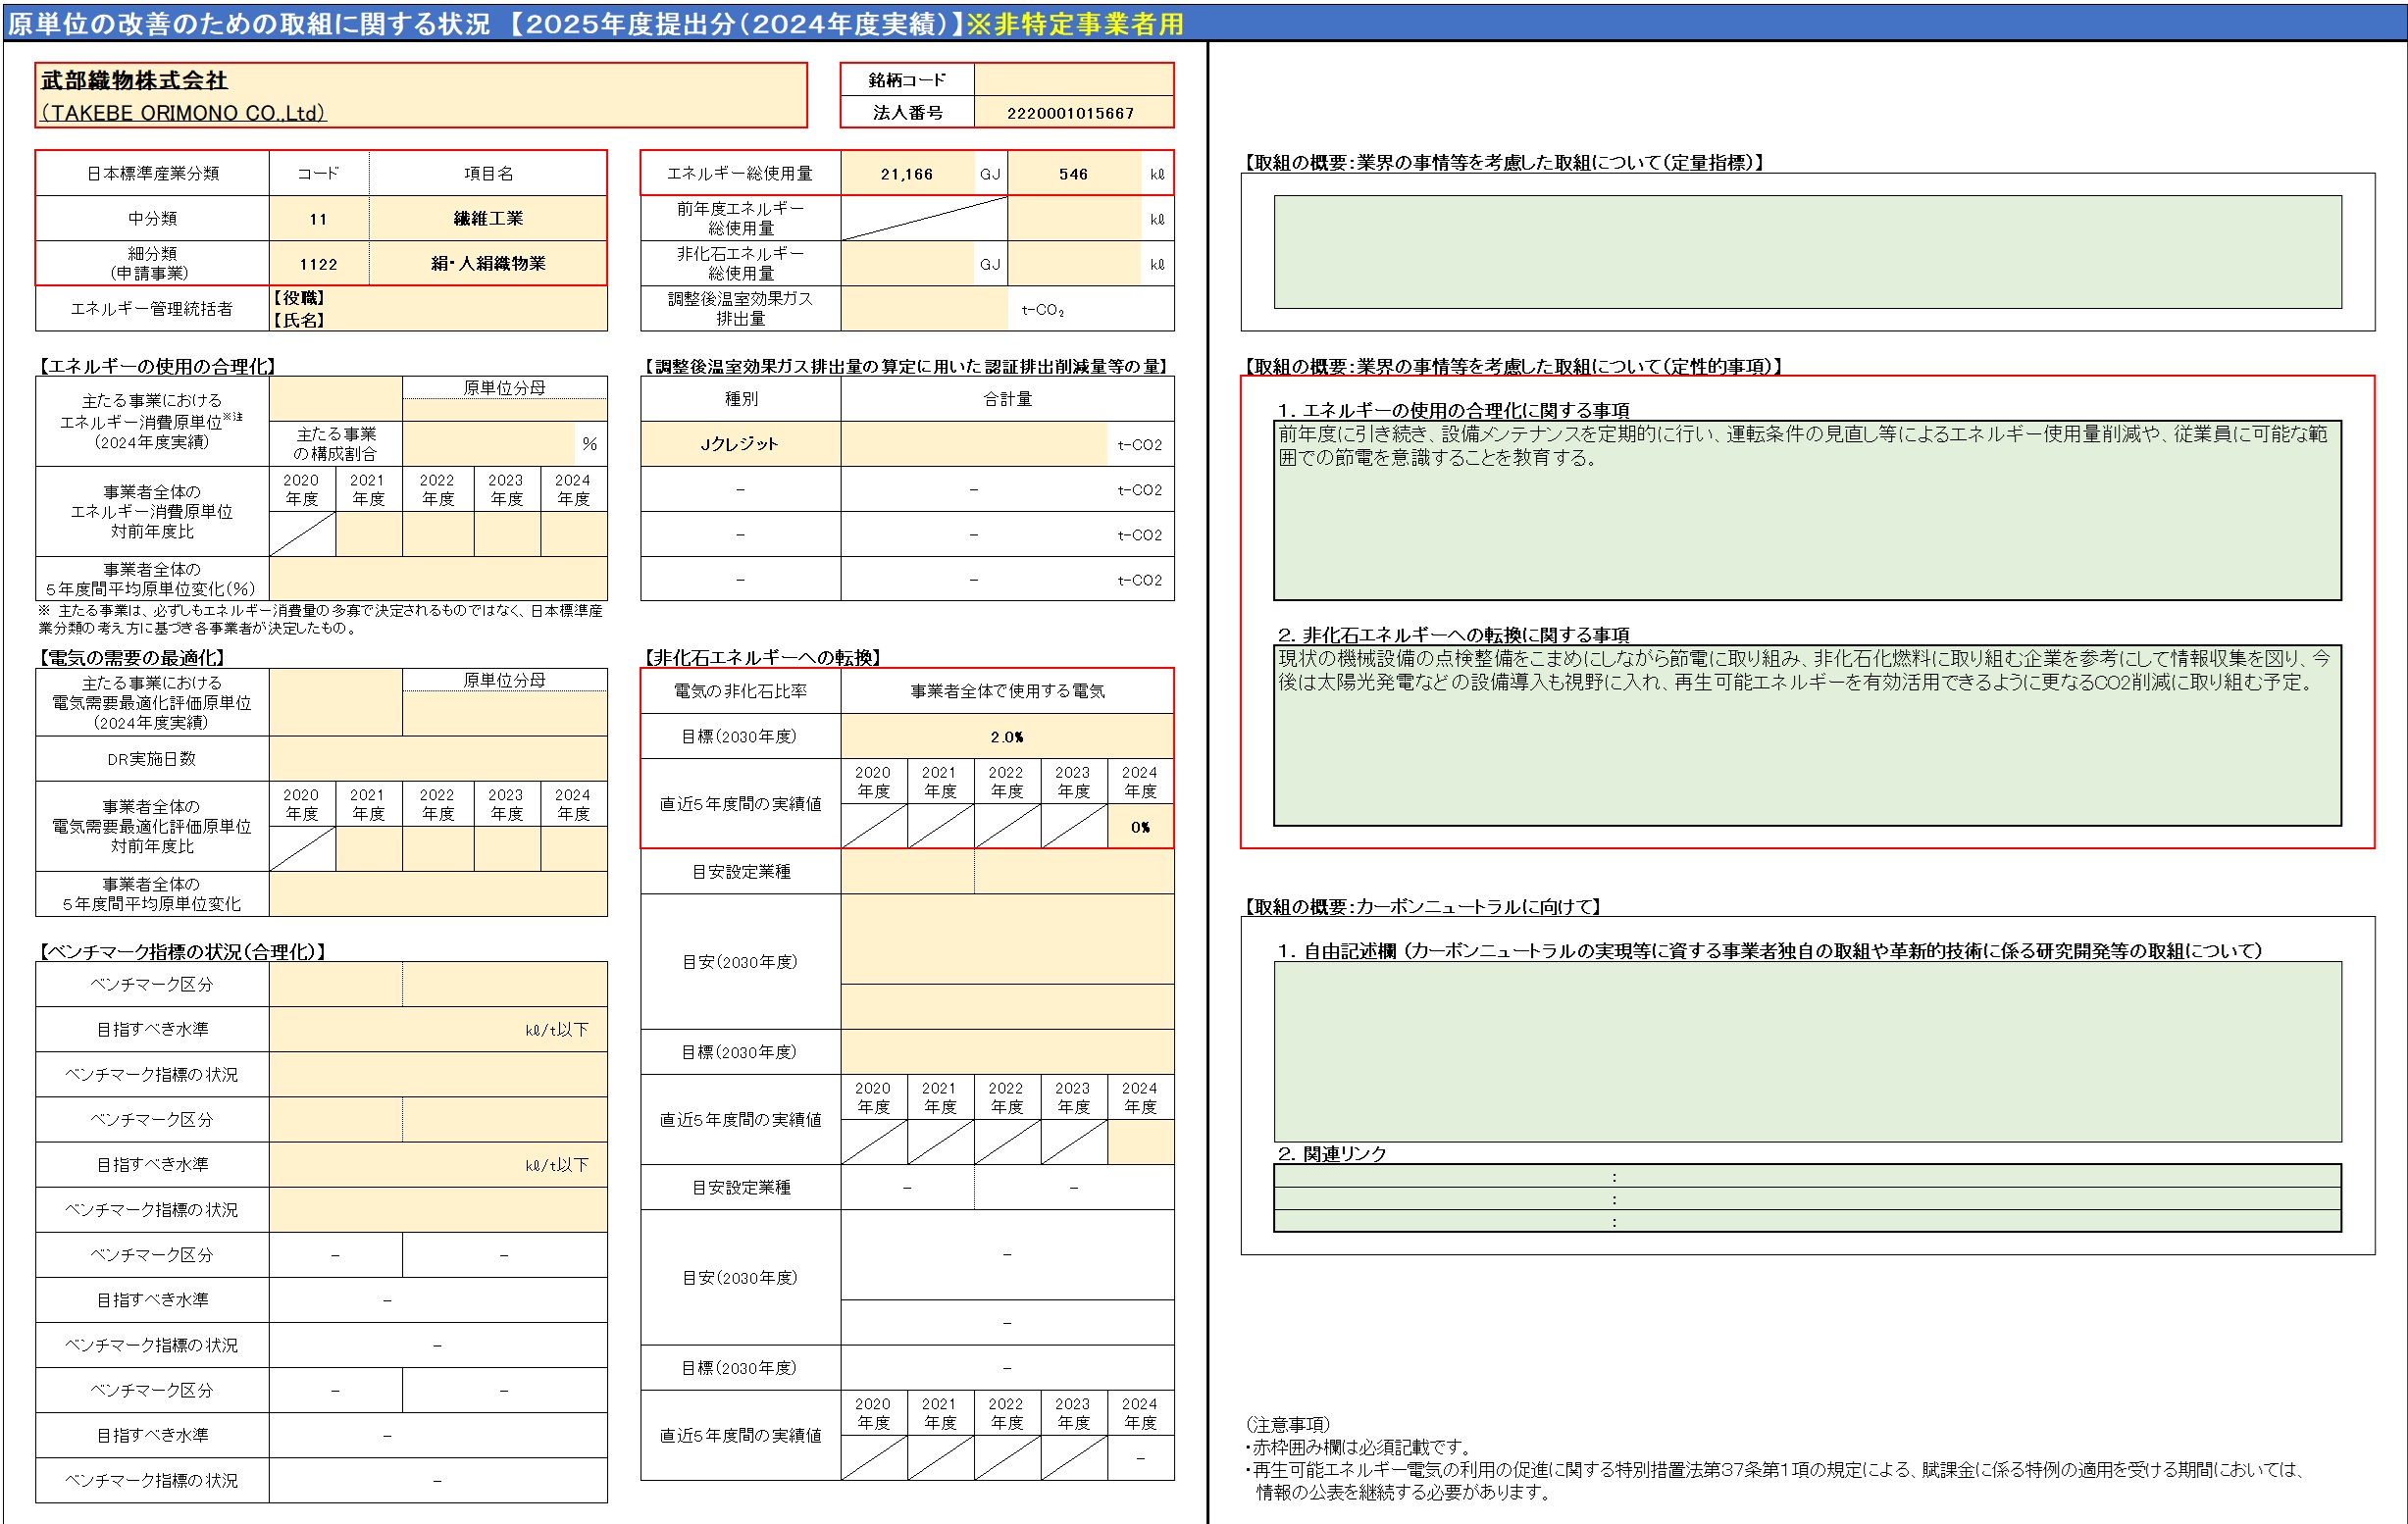This screenshot has height=1524, width=2408.
Task: Click the 非化石エネルギーへの転換に関する事項 text box
Action: click(x=1807, y=735)
